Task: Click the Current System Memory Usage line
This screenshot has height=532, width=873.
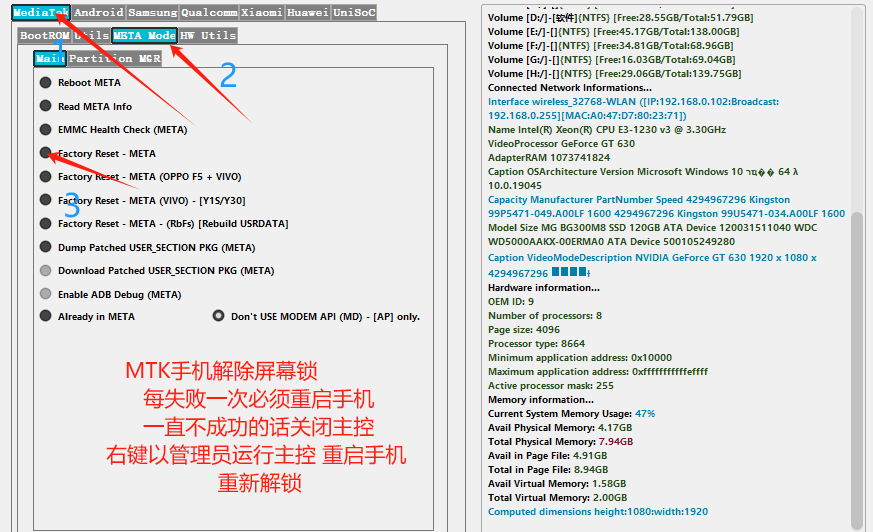Action: pyautogui.click(x=571, y=413)
